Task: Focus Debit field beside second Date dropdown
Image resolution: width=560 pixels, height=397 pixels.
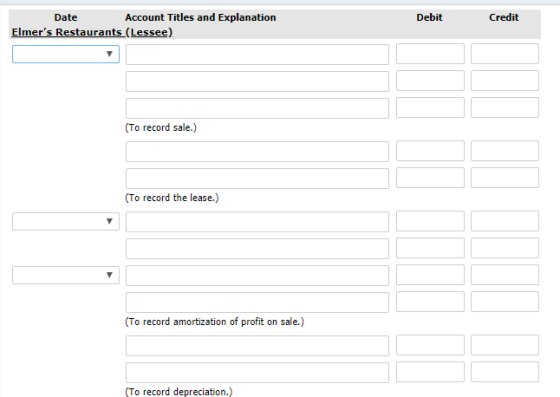Action: tap(430, 221)
